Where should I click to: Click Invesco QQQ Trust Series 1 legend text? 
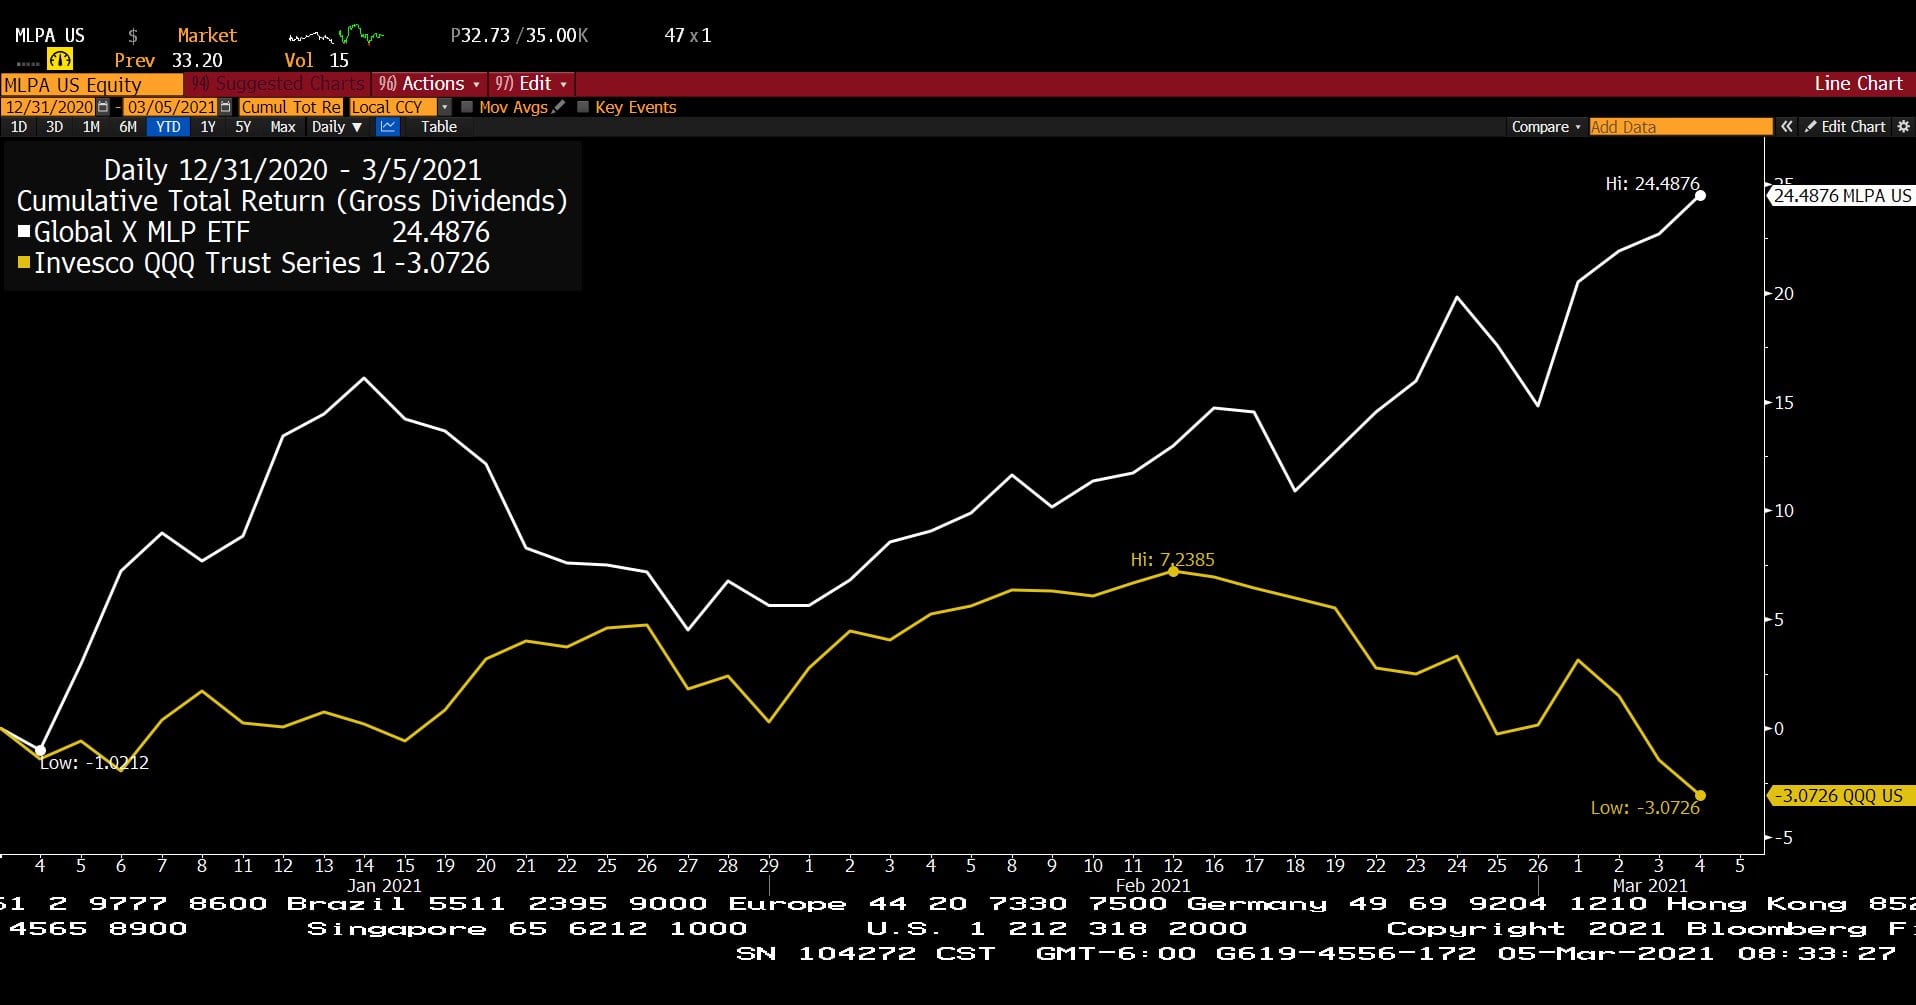(x=210, y=263)
